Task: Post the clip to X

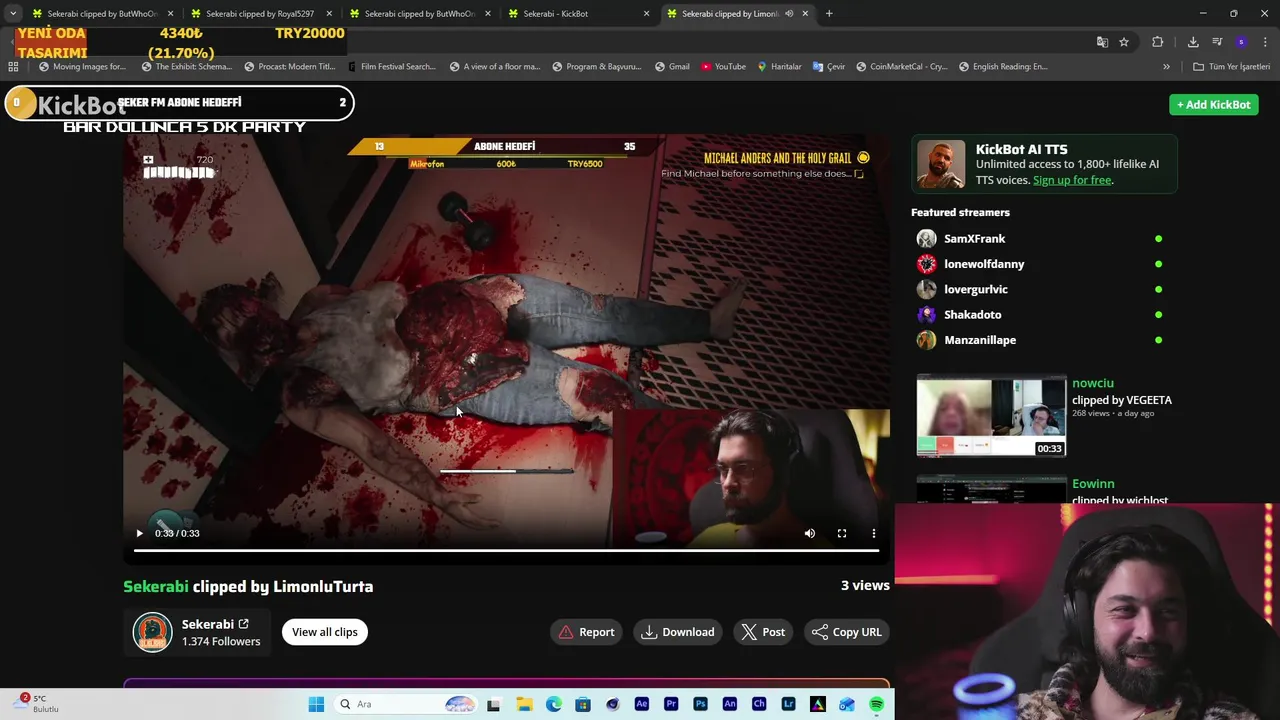Action: pos(763,632)
